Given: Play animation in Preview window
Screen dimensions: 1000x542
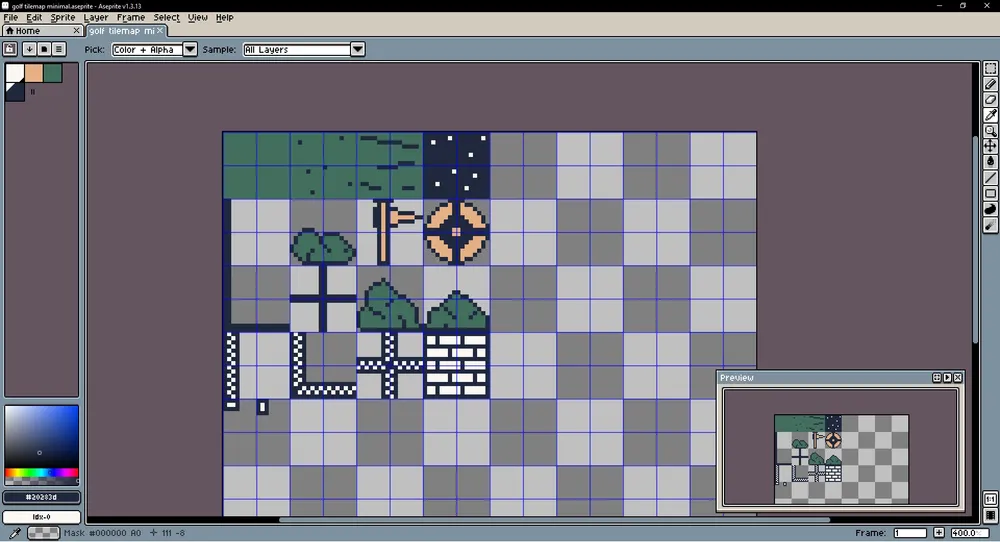Looking at the screenshot, I should (x=947, y=378).
